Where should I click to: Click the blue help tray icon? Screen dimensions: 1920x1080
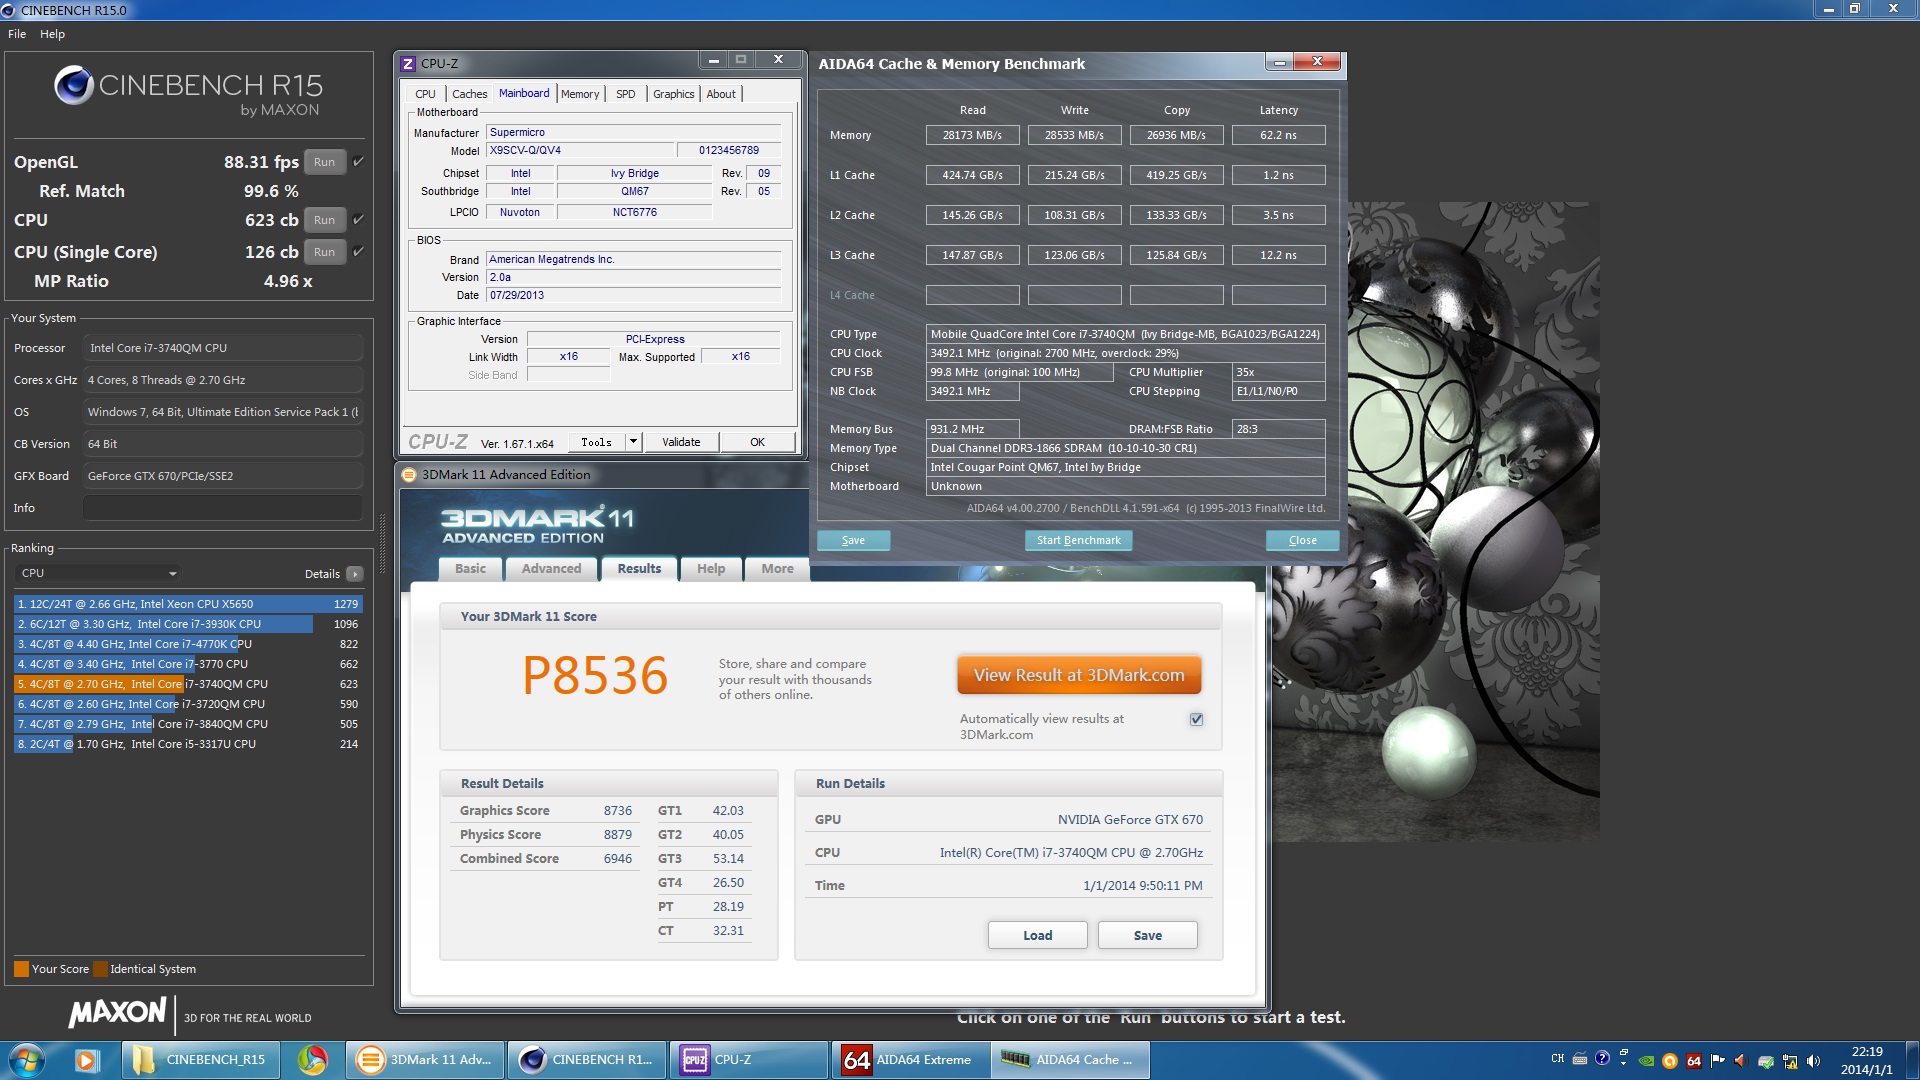click(1602, 1058)
